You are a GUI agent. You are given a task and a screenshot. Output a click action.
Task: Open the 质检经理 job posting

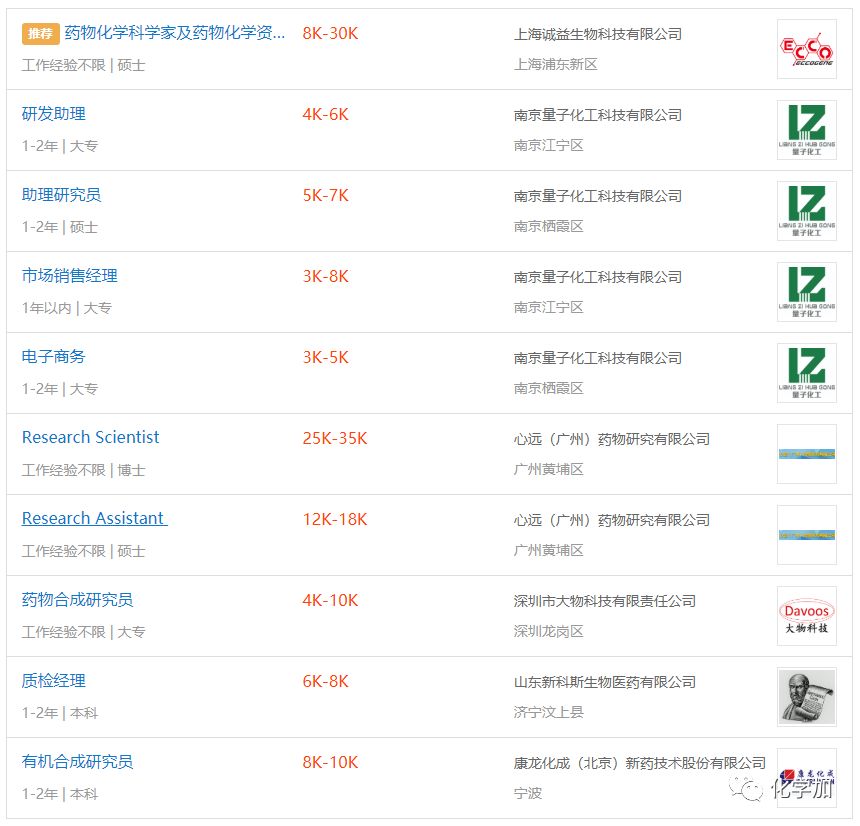[54, 681]
